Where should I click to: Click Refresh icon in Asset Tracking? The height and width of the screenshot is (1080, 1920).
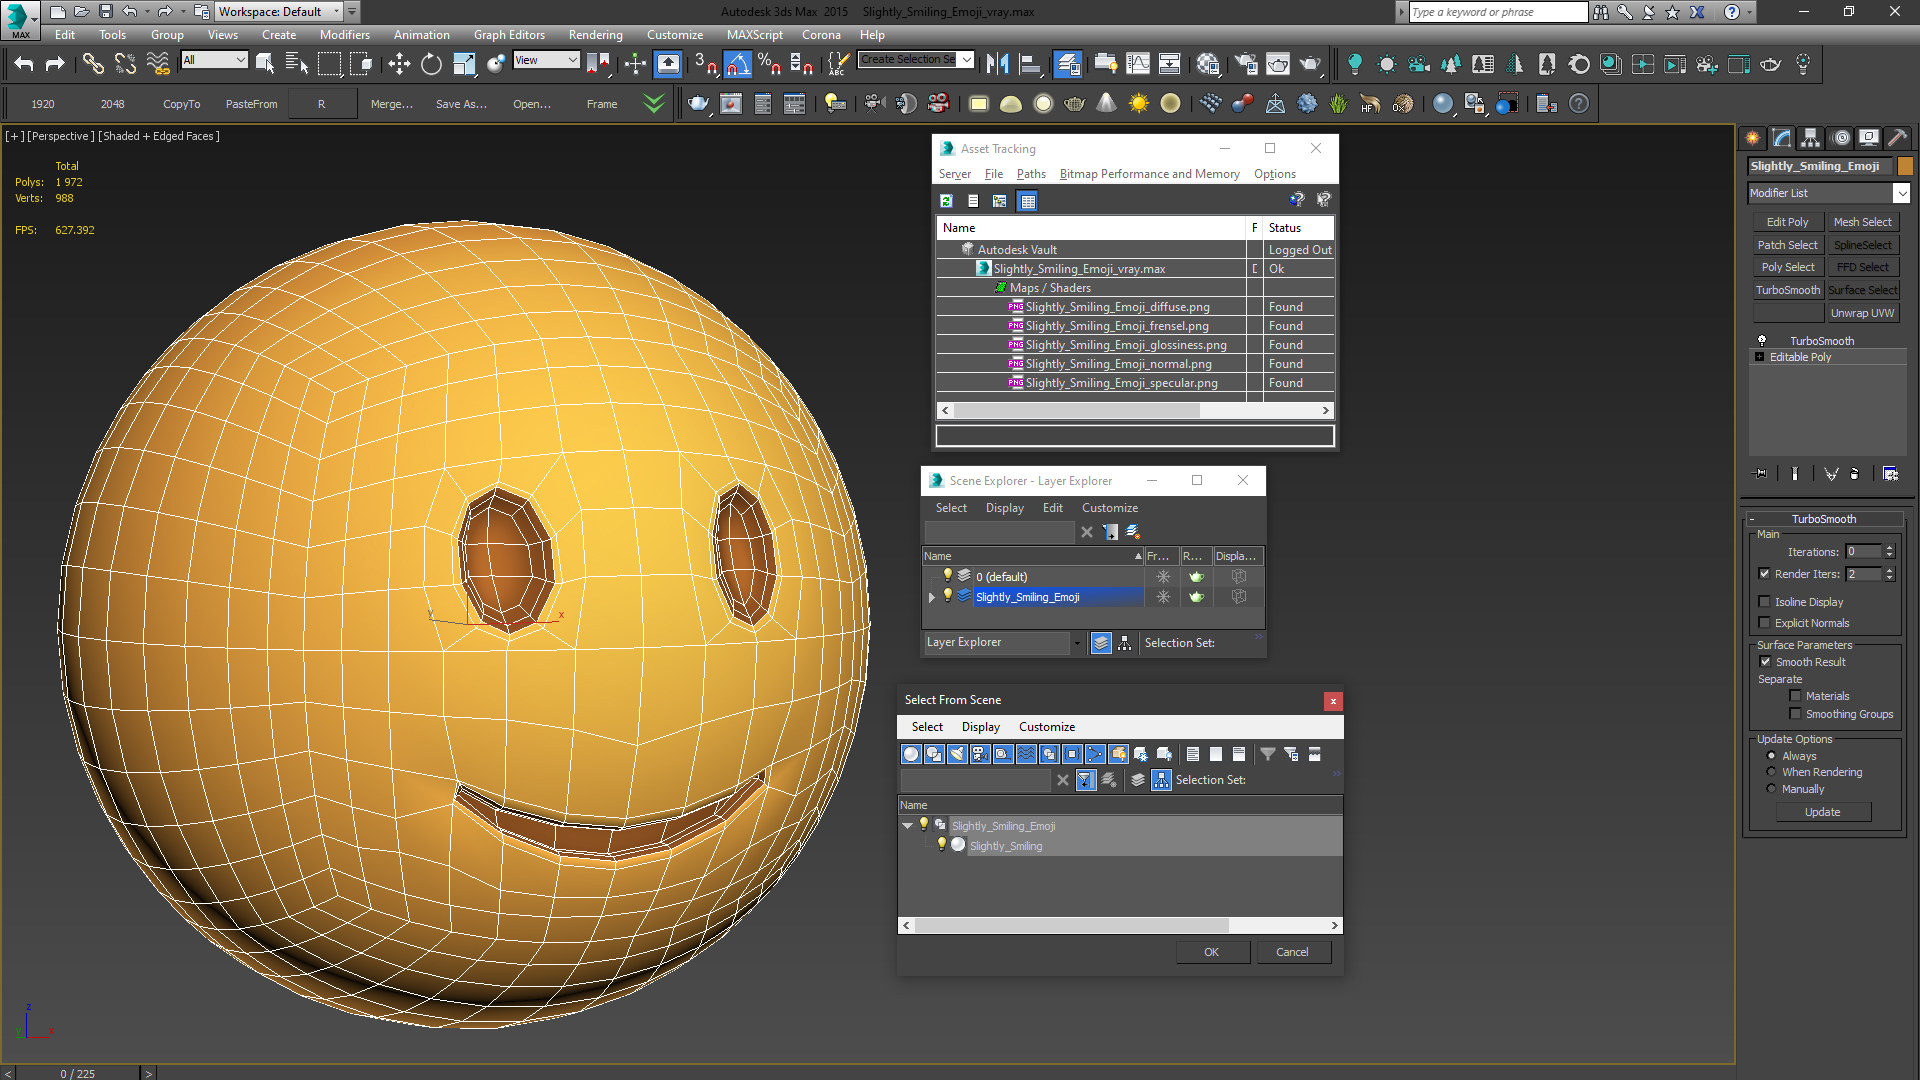946,201
